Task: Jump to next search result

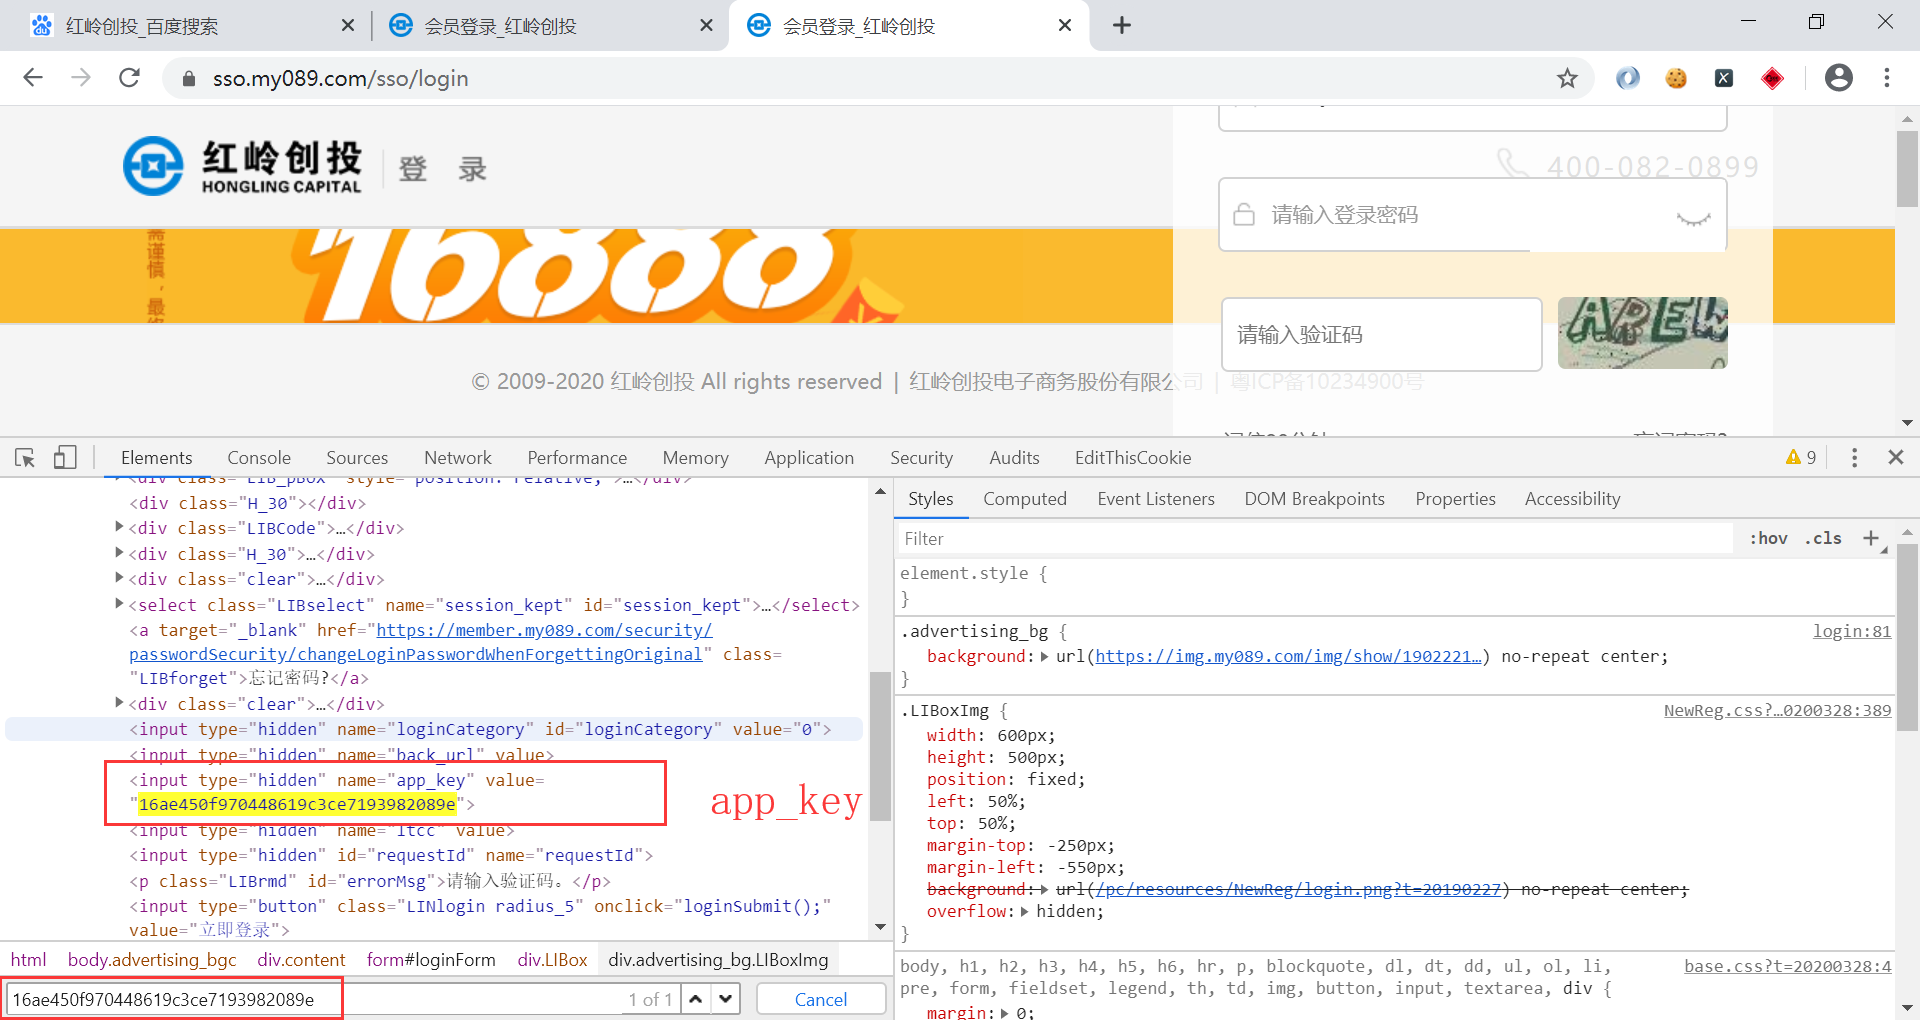Action: point(726,999)
